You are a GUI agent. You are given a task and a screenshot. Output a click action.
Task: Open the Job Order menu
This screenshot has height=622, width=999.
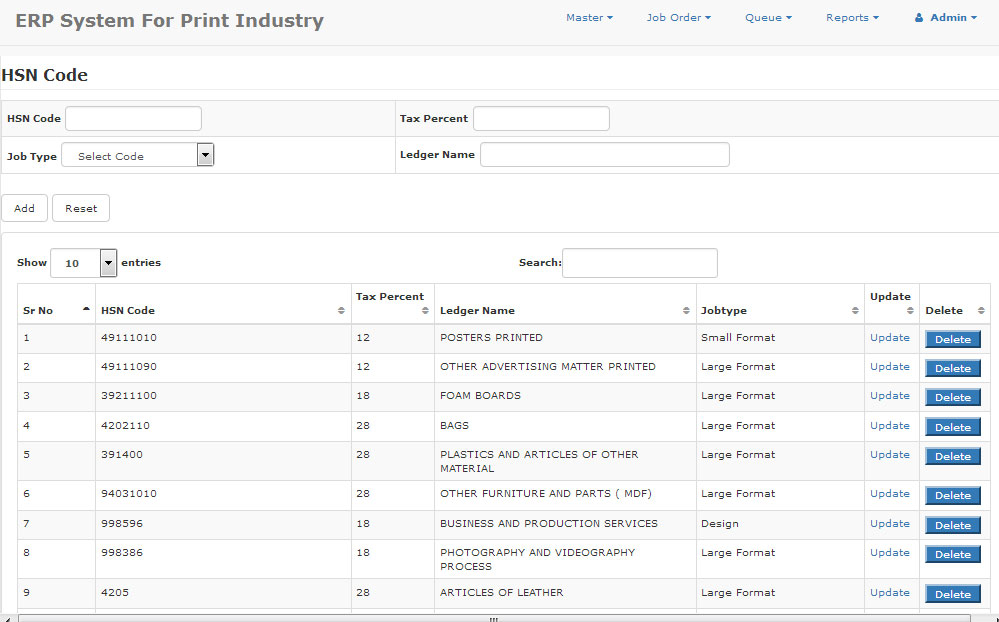679,18
